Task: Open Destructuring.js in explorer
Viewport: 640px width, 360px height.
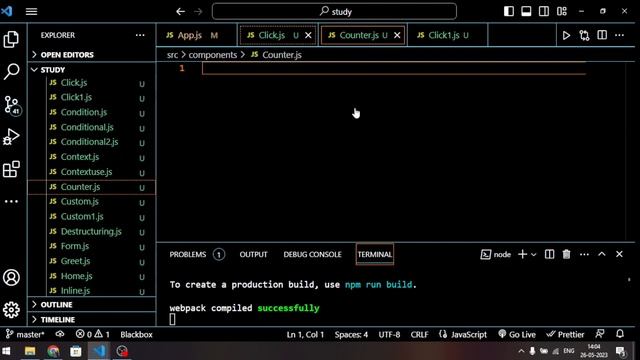Action: point(92,231)
